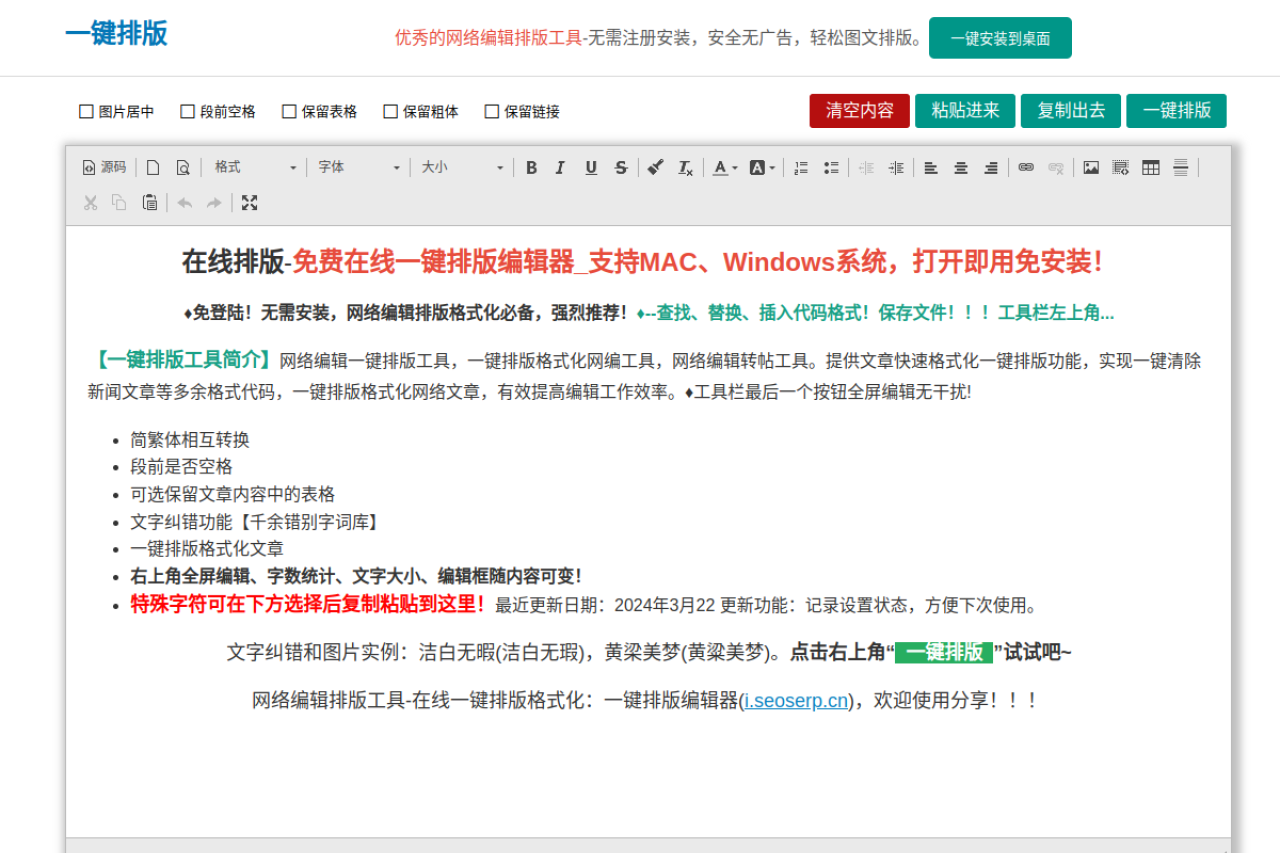Check the 保留表格 option
The height and width of the screenshot is (853, 1280).
click(290, 111)
